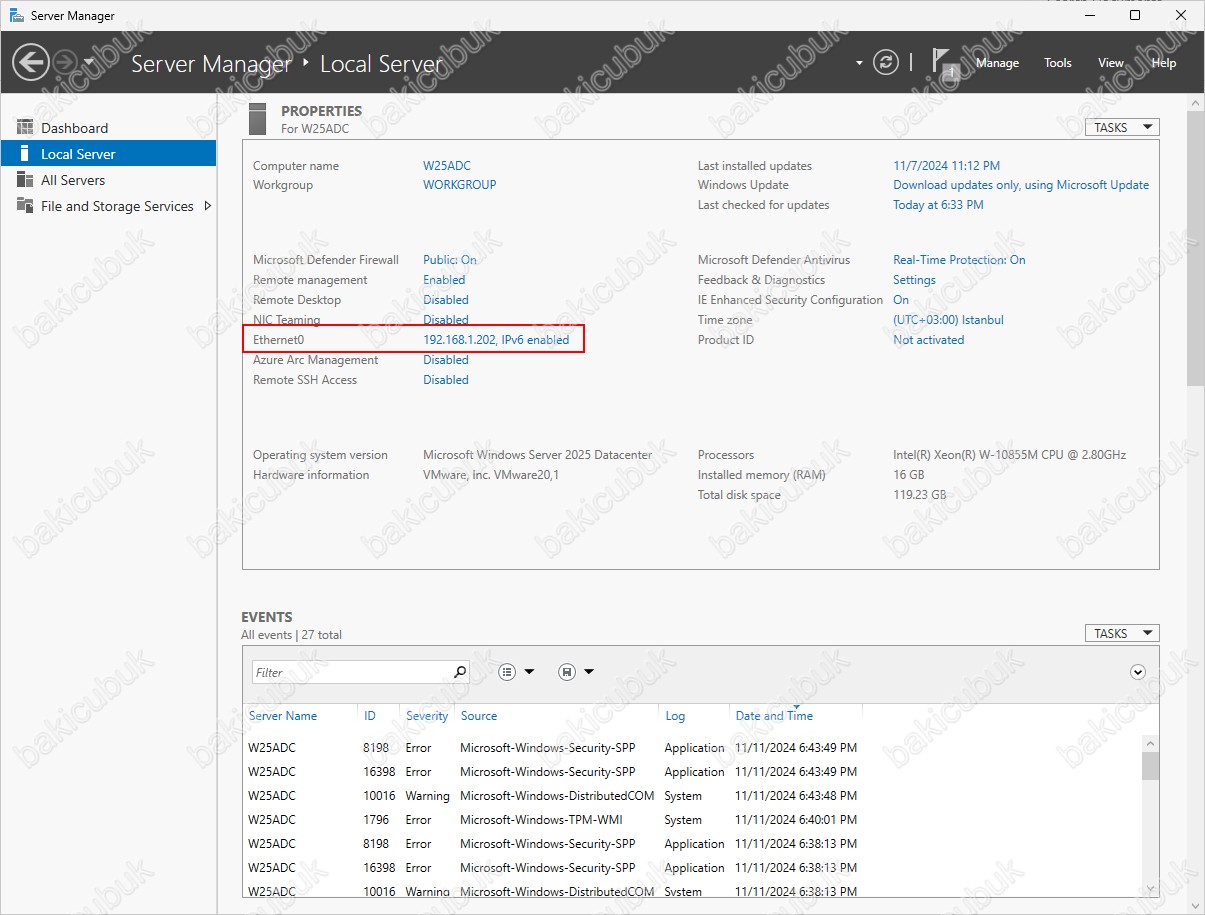Select Dashboard in the sidebar
Viewport: 1205px width, 915px height.
tap(108, 128)
